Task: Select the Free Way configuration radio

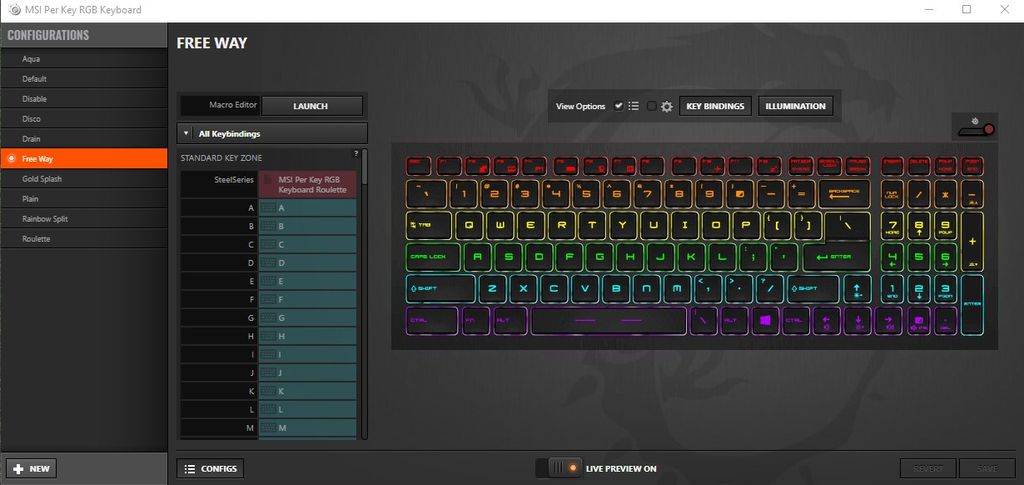Action: pos(11,159)
